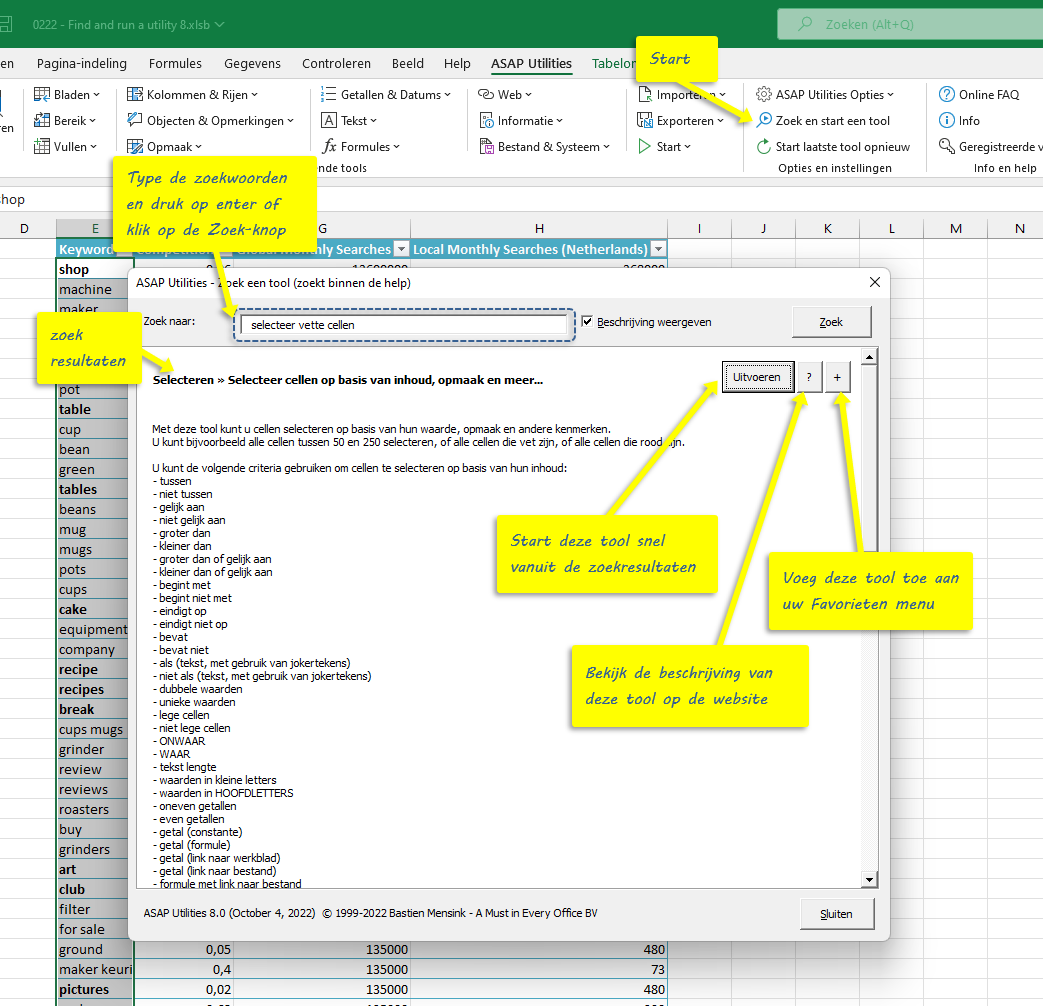Select the cell containing 'equipment'
1043x1006 pixels.
(x=92, y=629)
